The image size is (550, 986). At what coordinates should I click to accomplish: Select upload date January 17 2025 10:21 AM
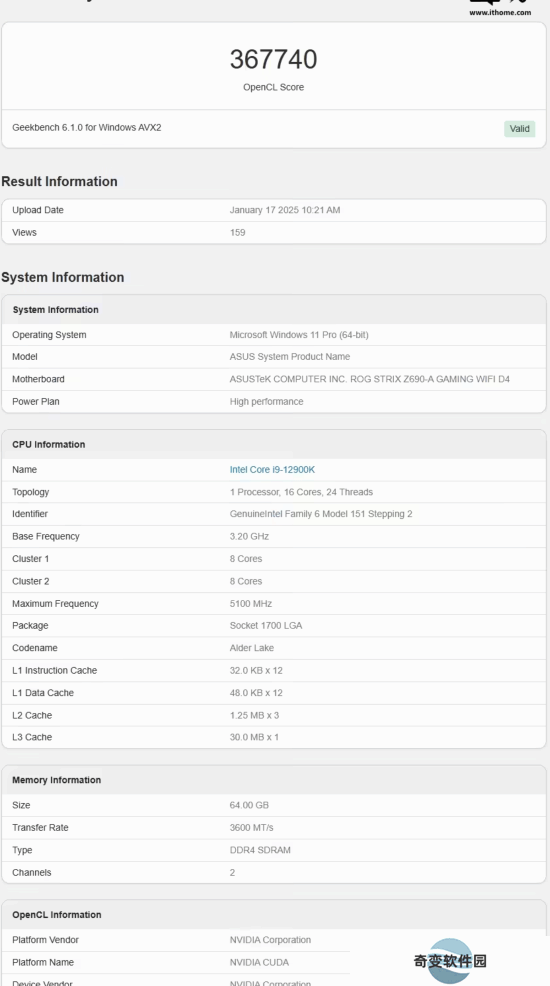285,210
